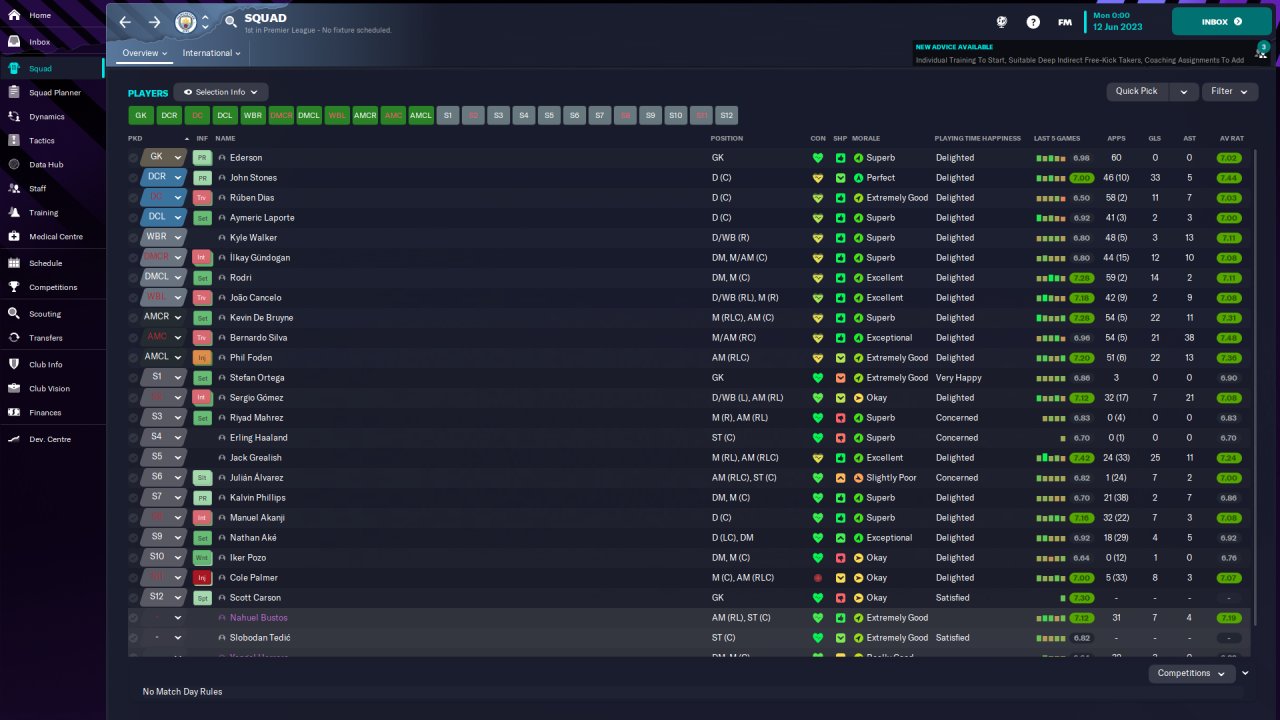
Task: Open the Dev. Centre sidebar icon
Action: tap(14, 439)
